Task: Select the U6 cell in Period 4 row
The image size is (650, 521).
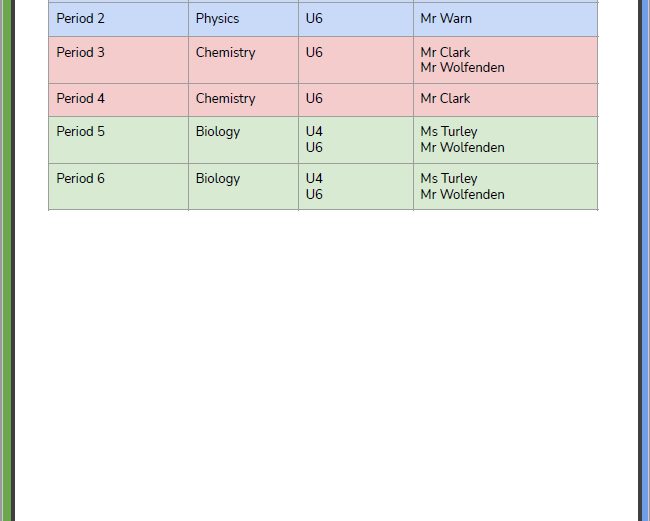Action: (315, 99)
